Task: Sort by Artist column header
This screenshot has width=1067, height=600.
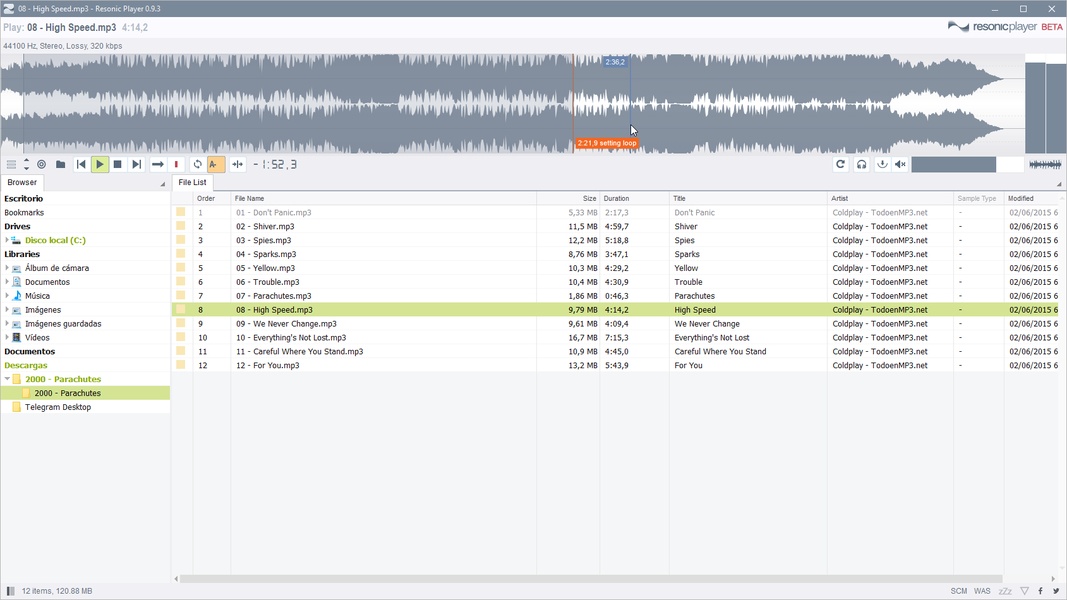Action: 890,199
